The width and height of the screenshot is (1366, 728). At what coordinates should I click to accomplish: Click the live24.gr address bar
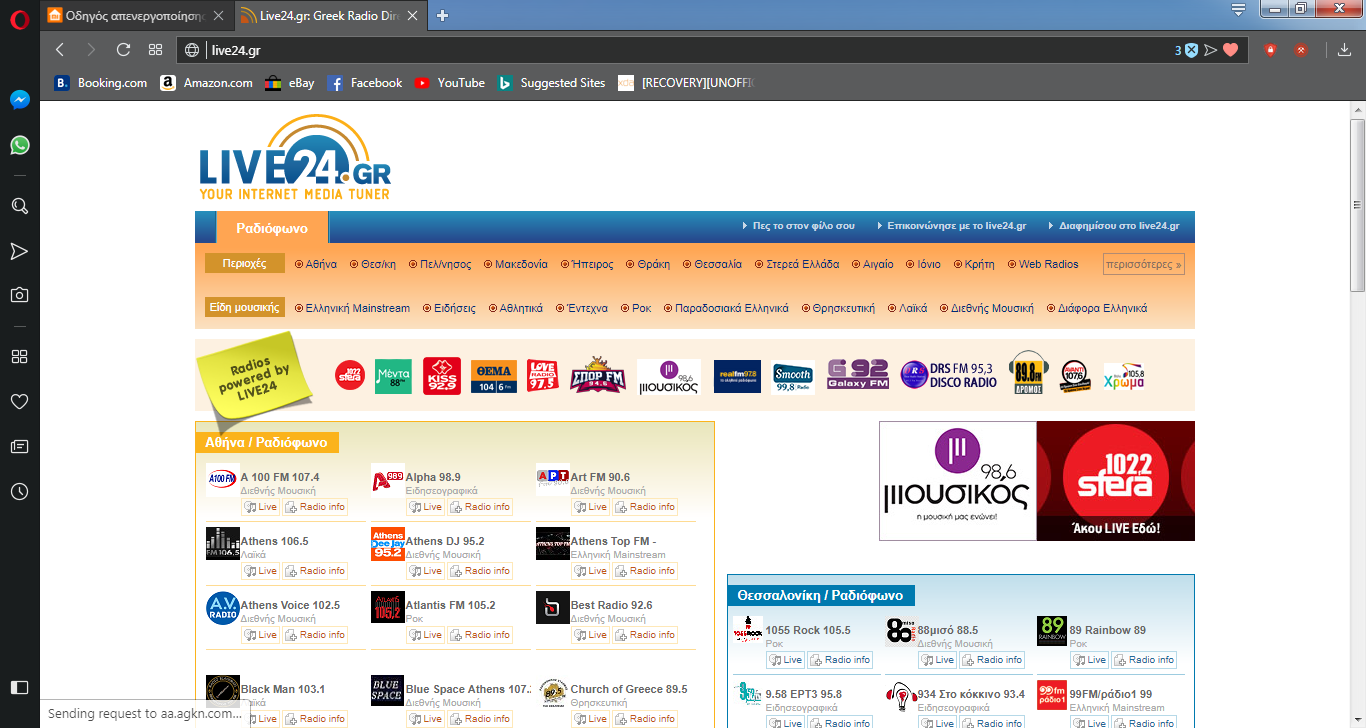(680, 50)
